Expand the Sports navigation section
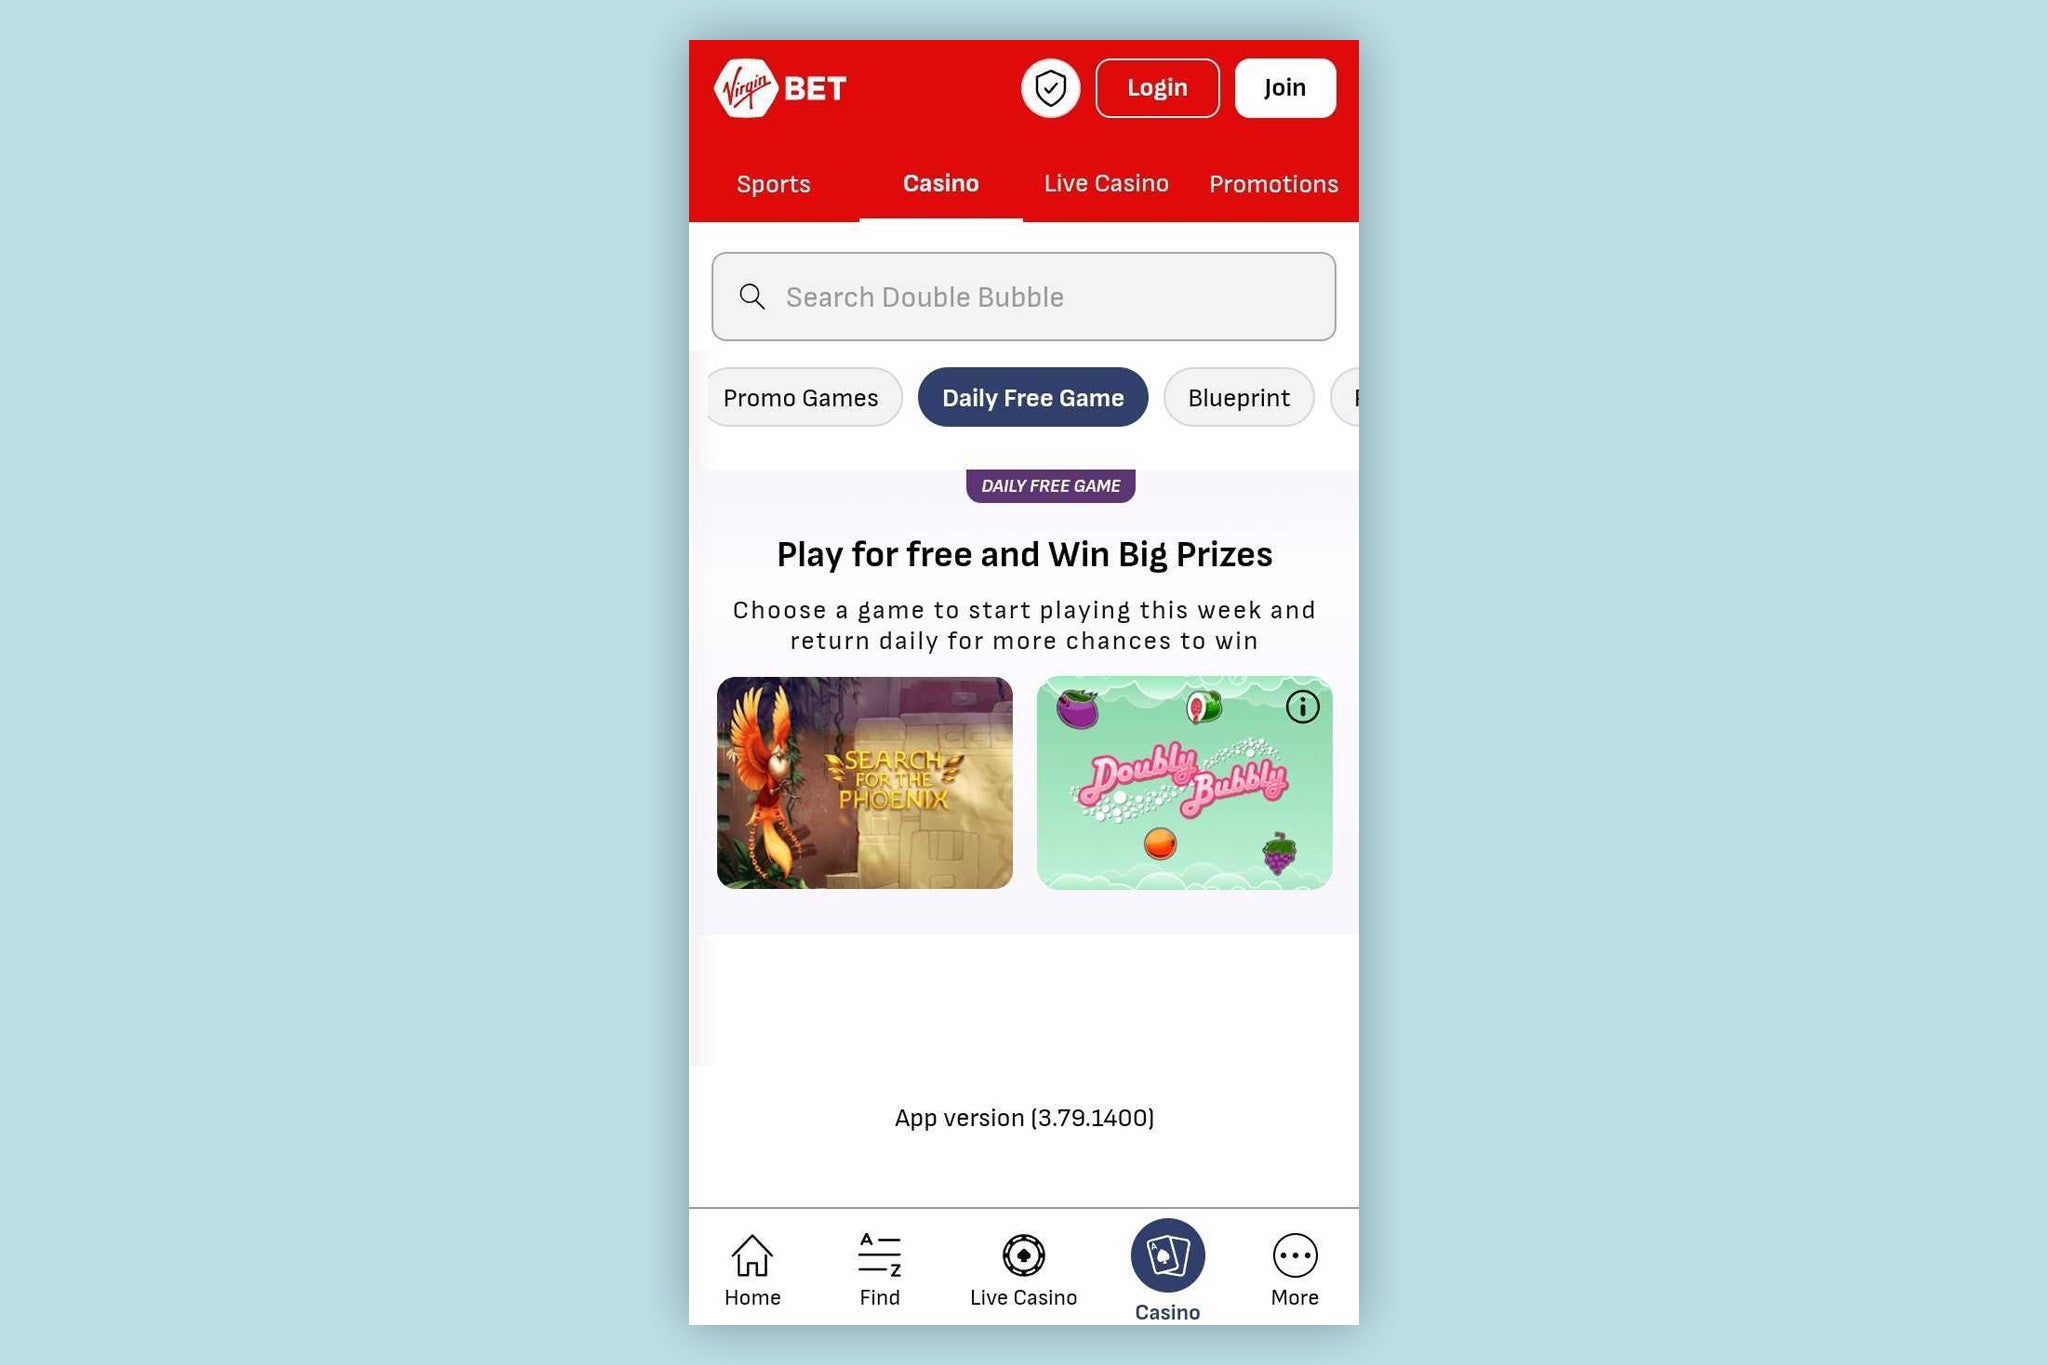 pos(774,183)
